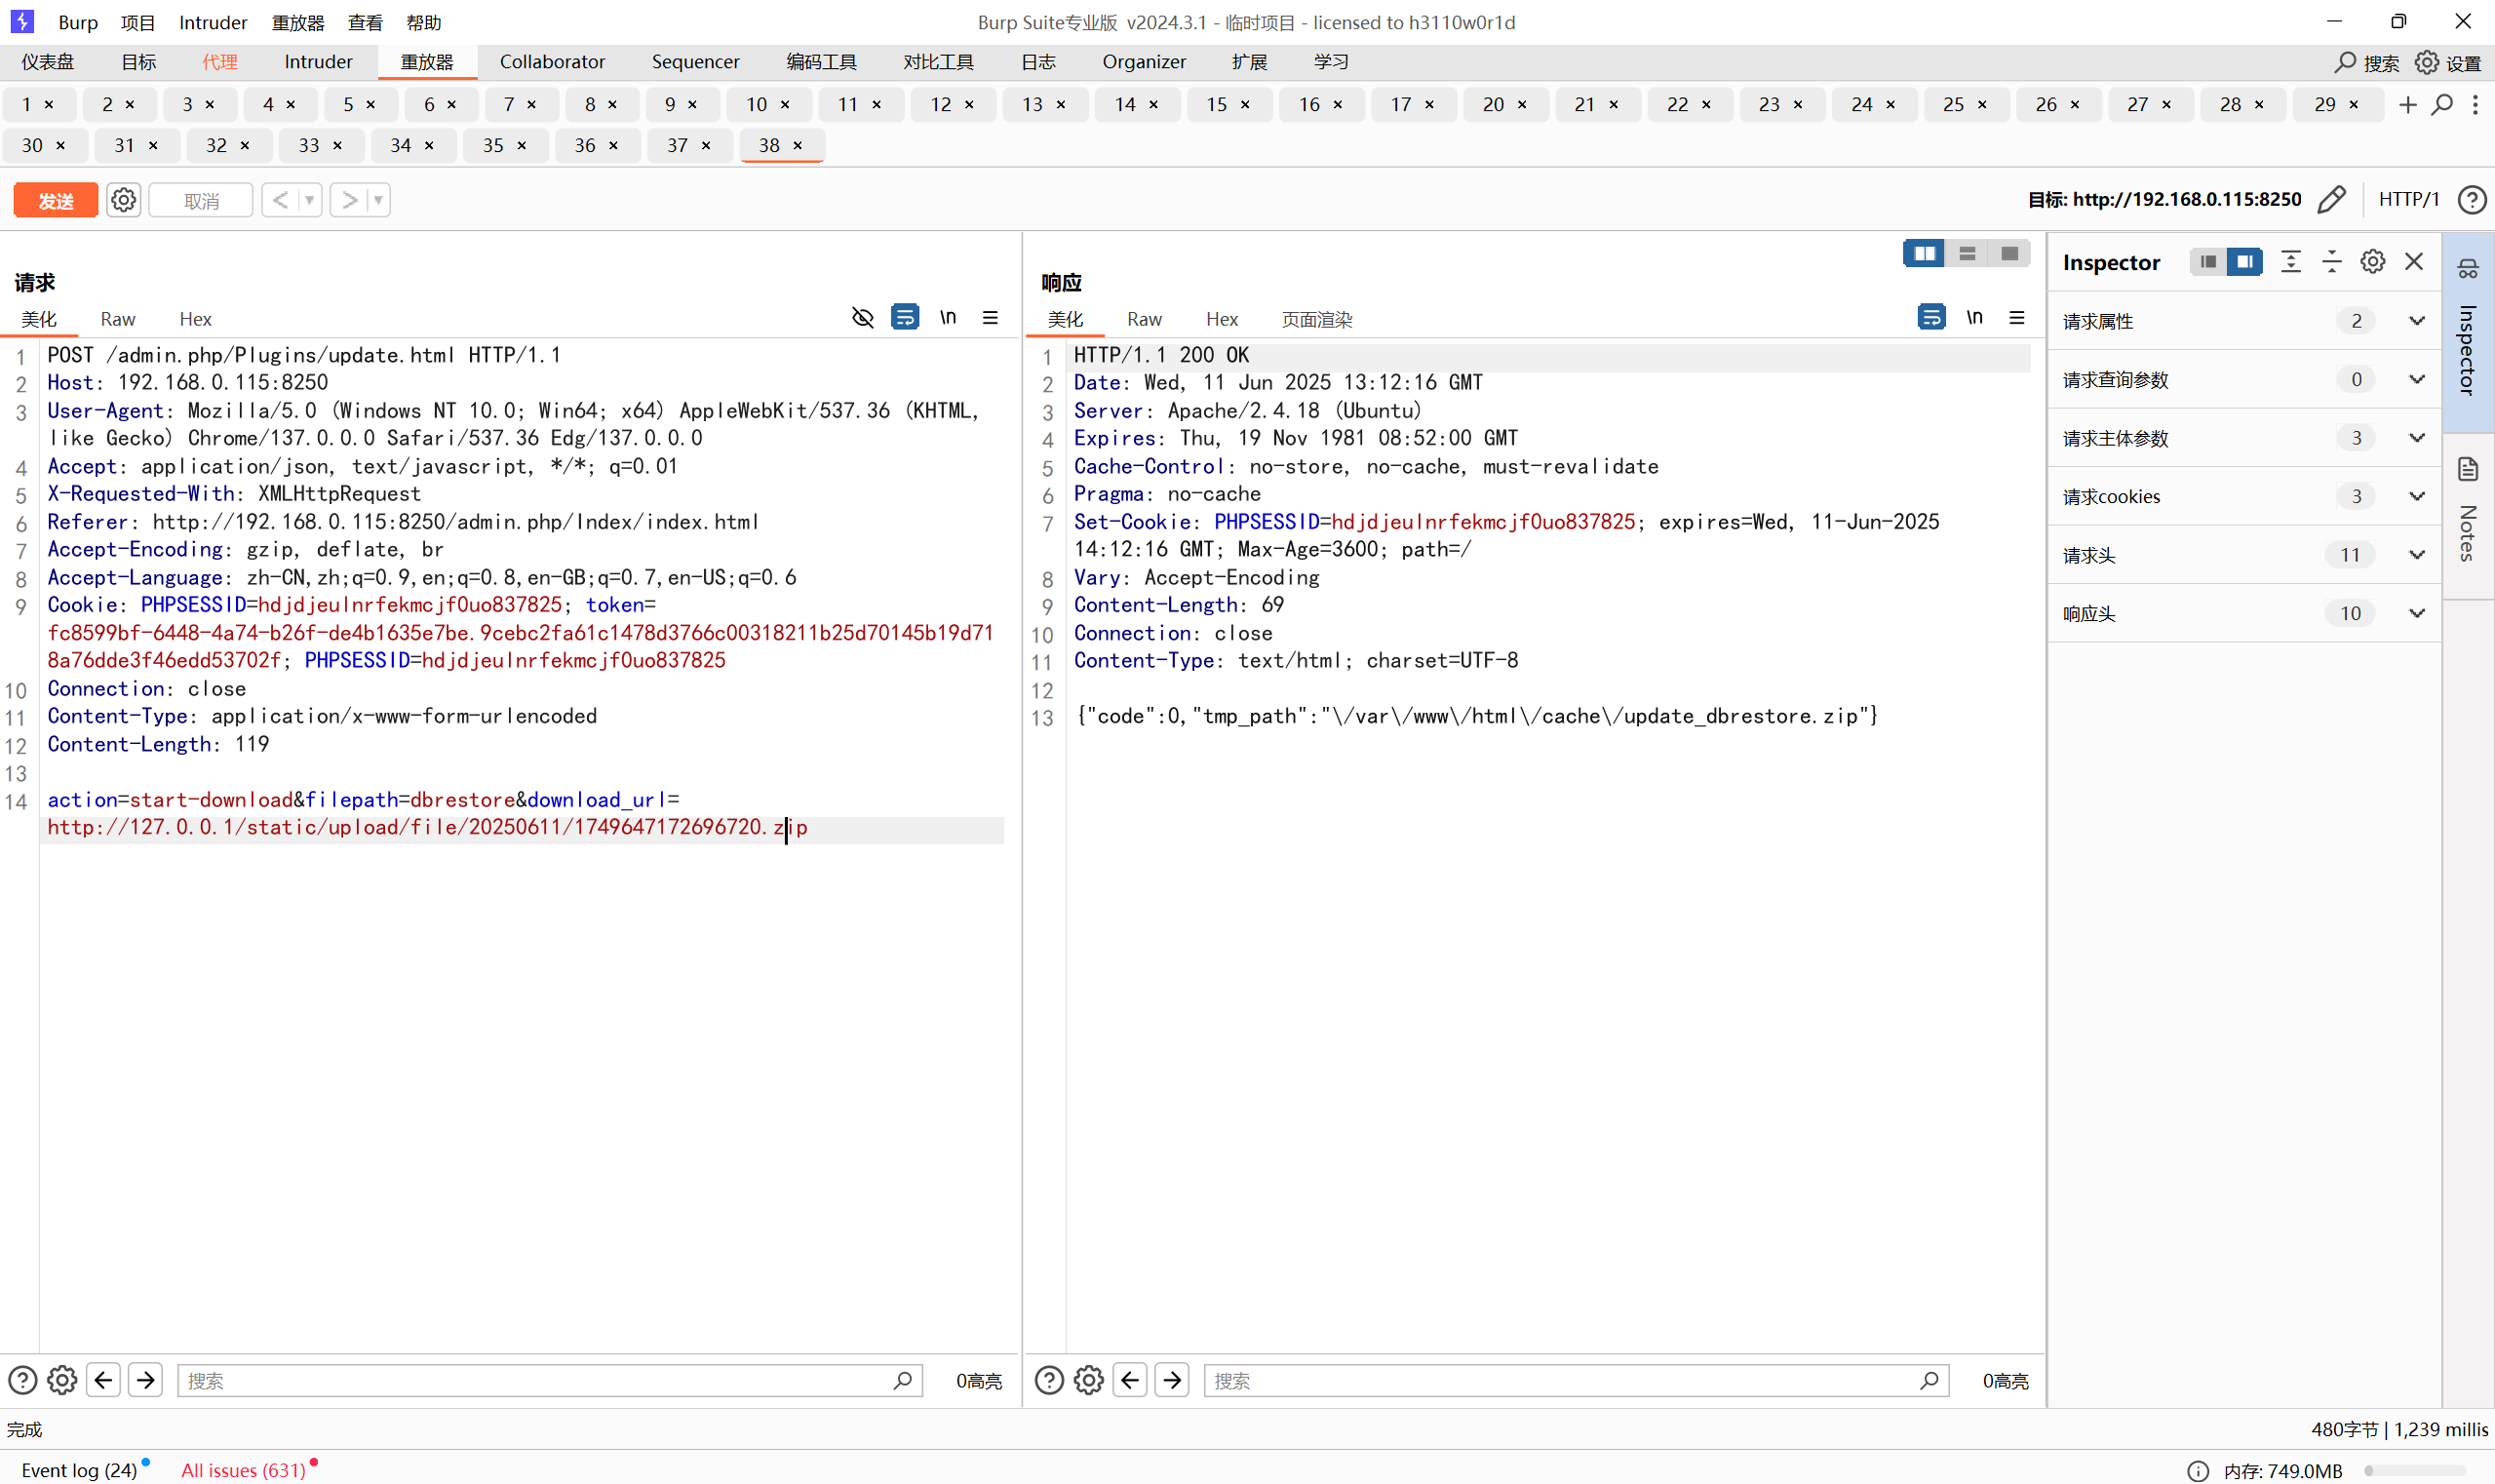This screenshot has width=2495, height=1484.
Task: Click response JSON body line 13
Action: (1476, 716)
